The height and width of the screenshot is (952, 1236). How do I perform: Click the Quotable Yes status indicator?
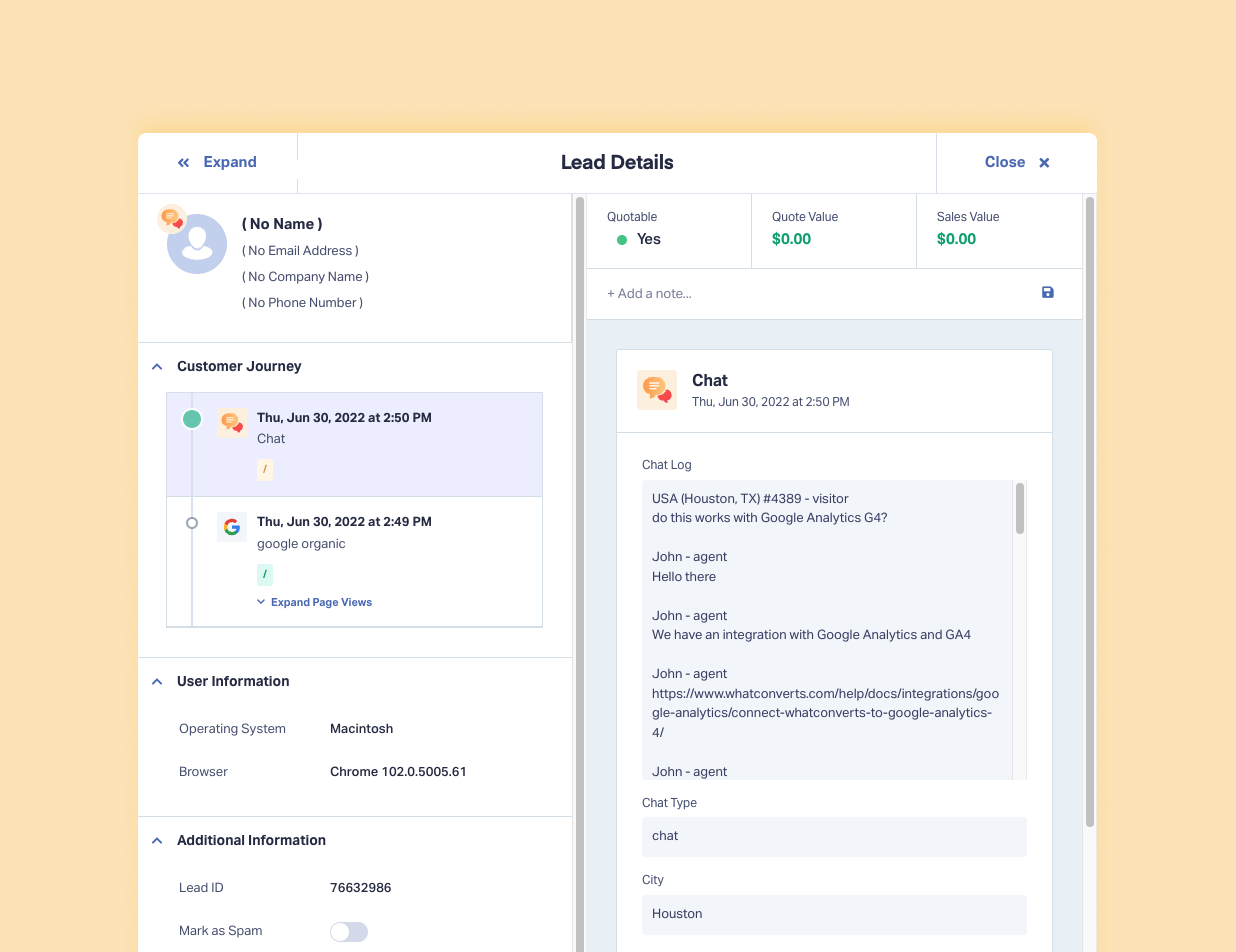tap(638, 239)
